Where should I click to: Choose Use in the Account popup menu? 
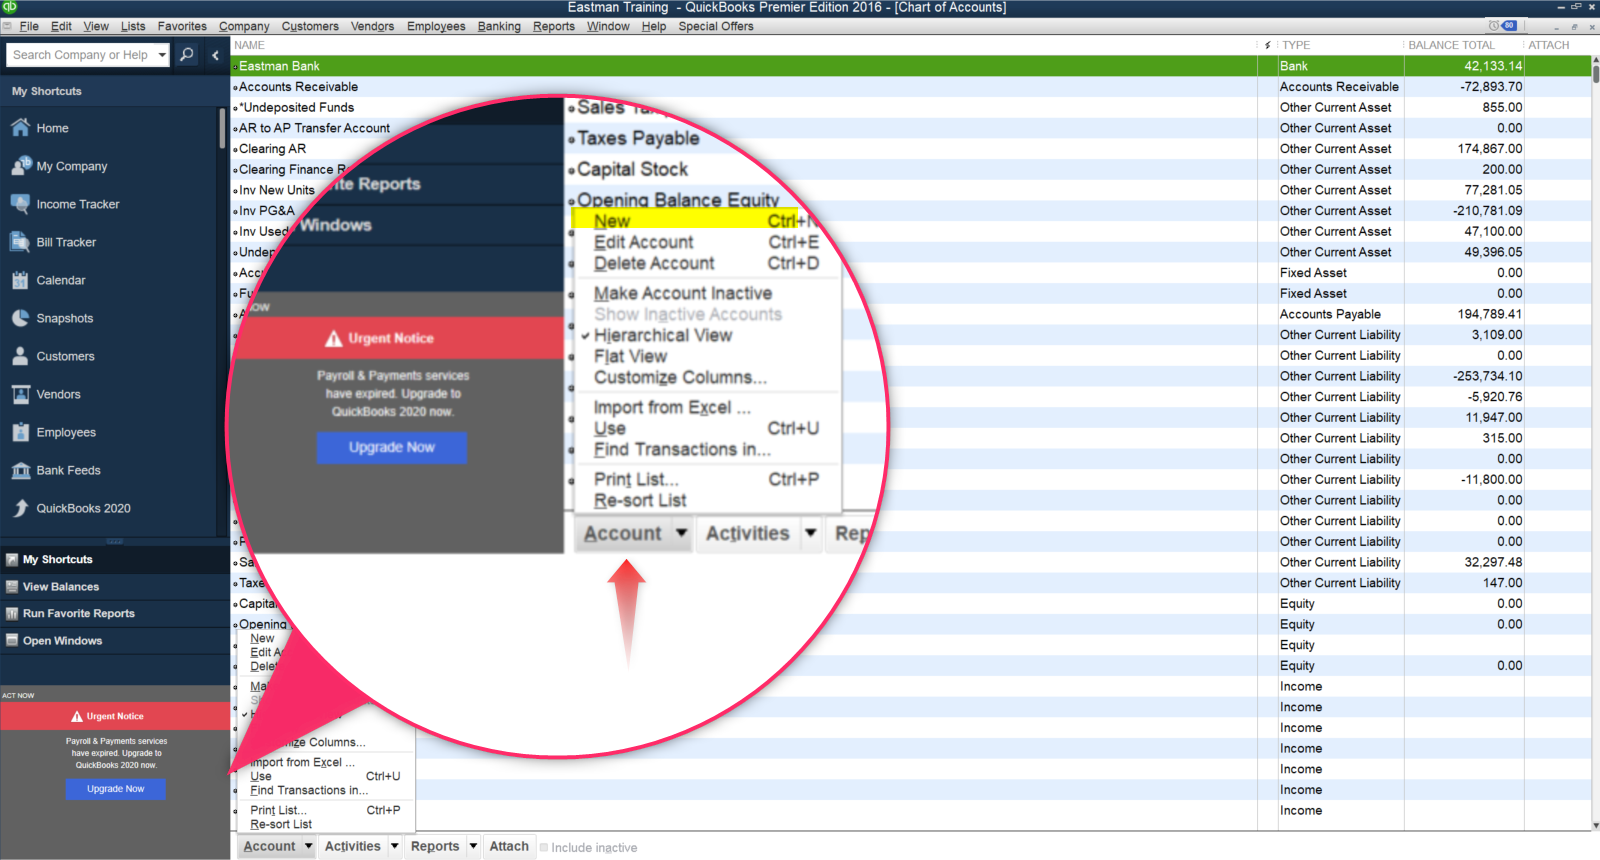325,776
